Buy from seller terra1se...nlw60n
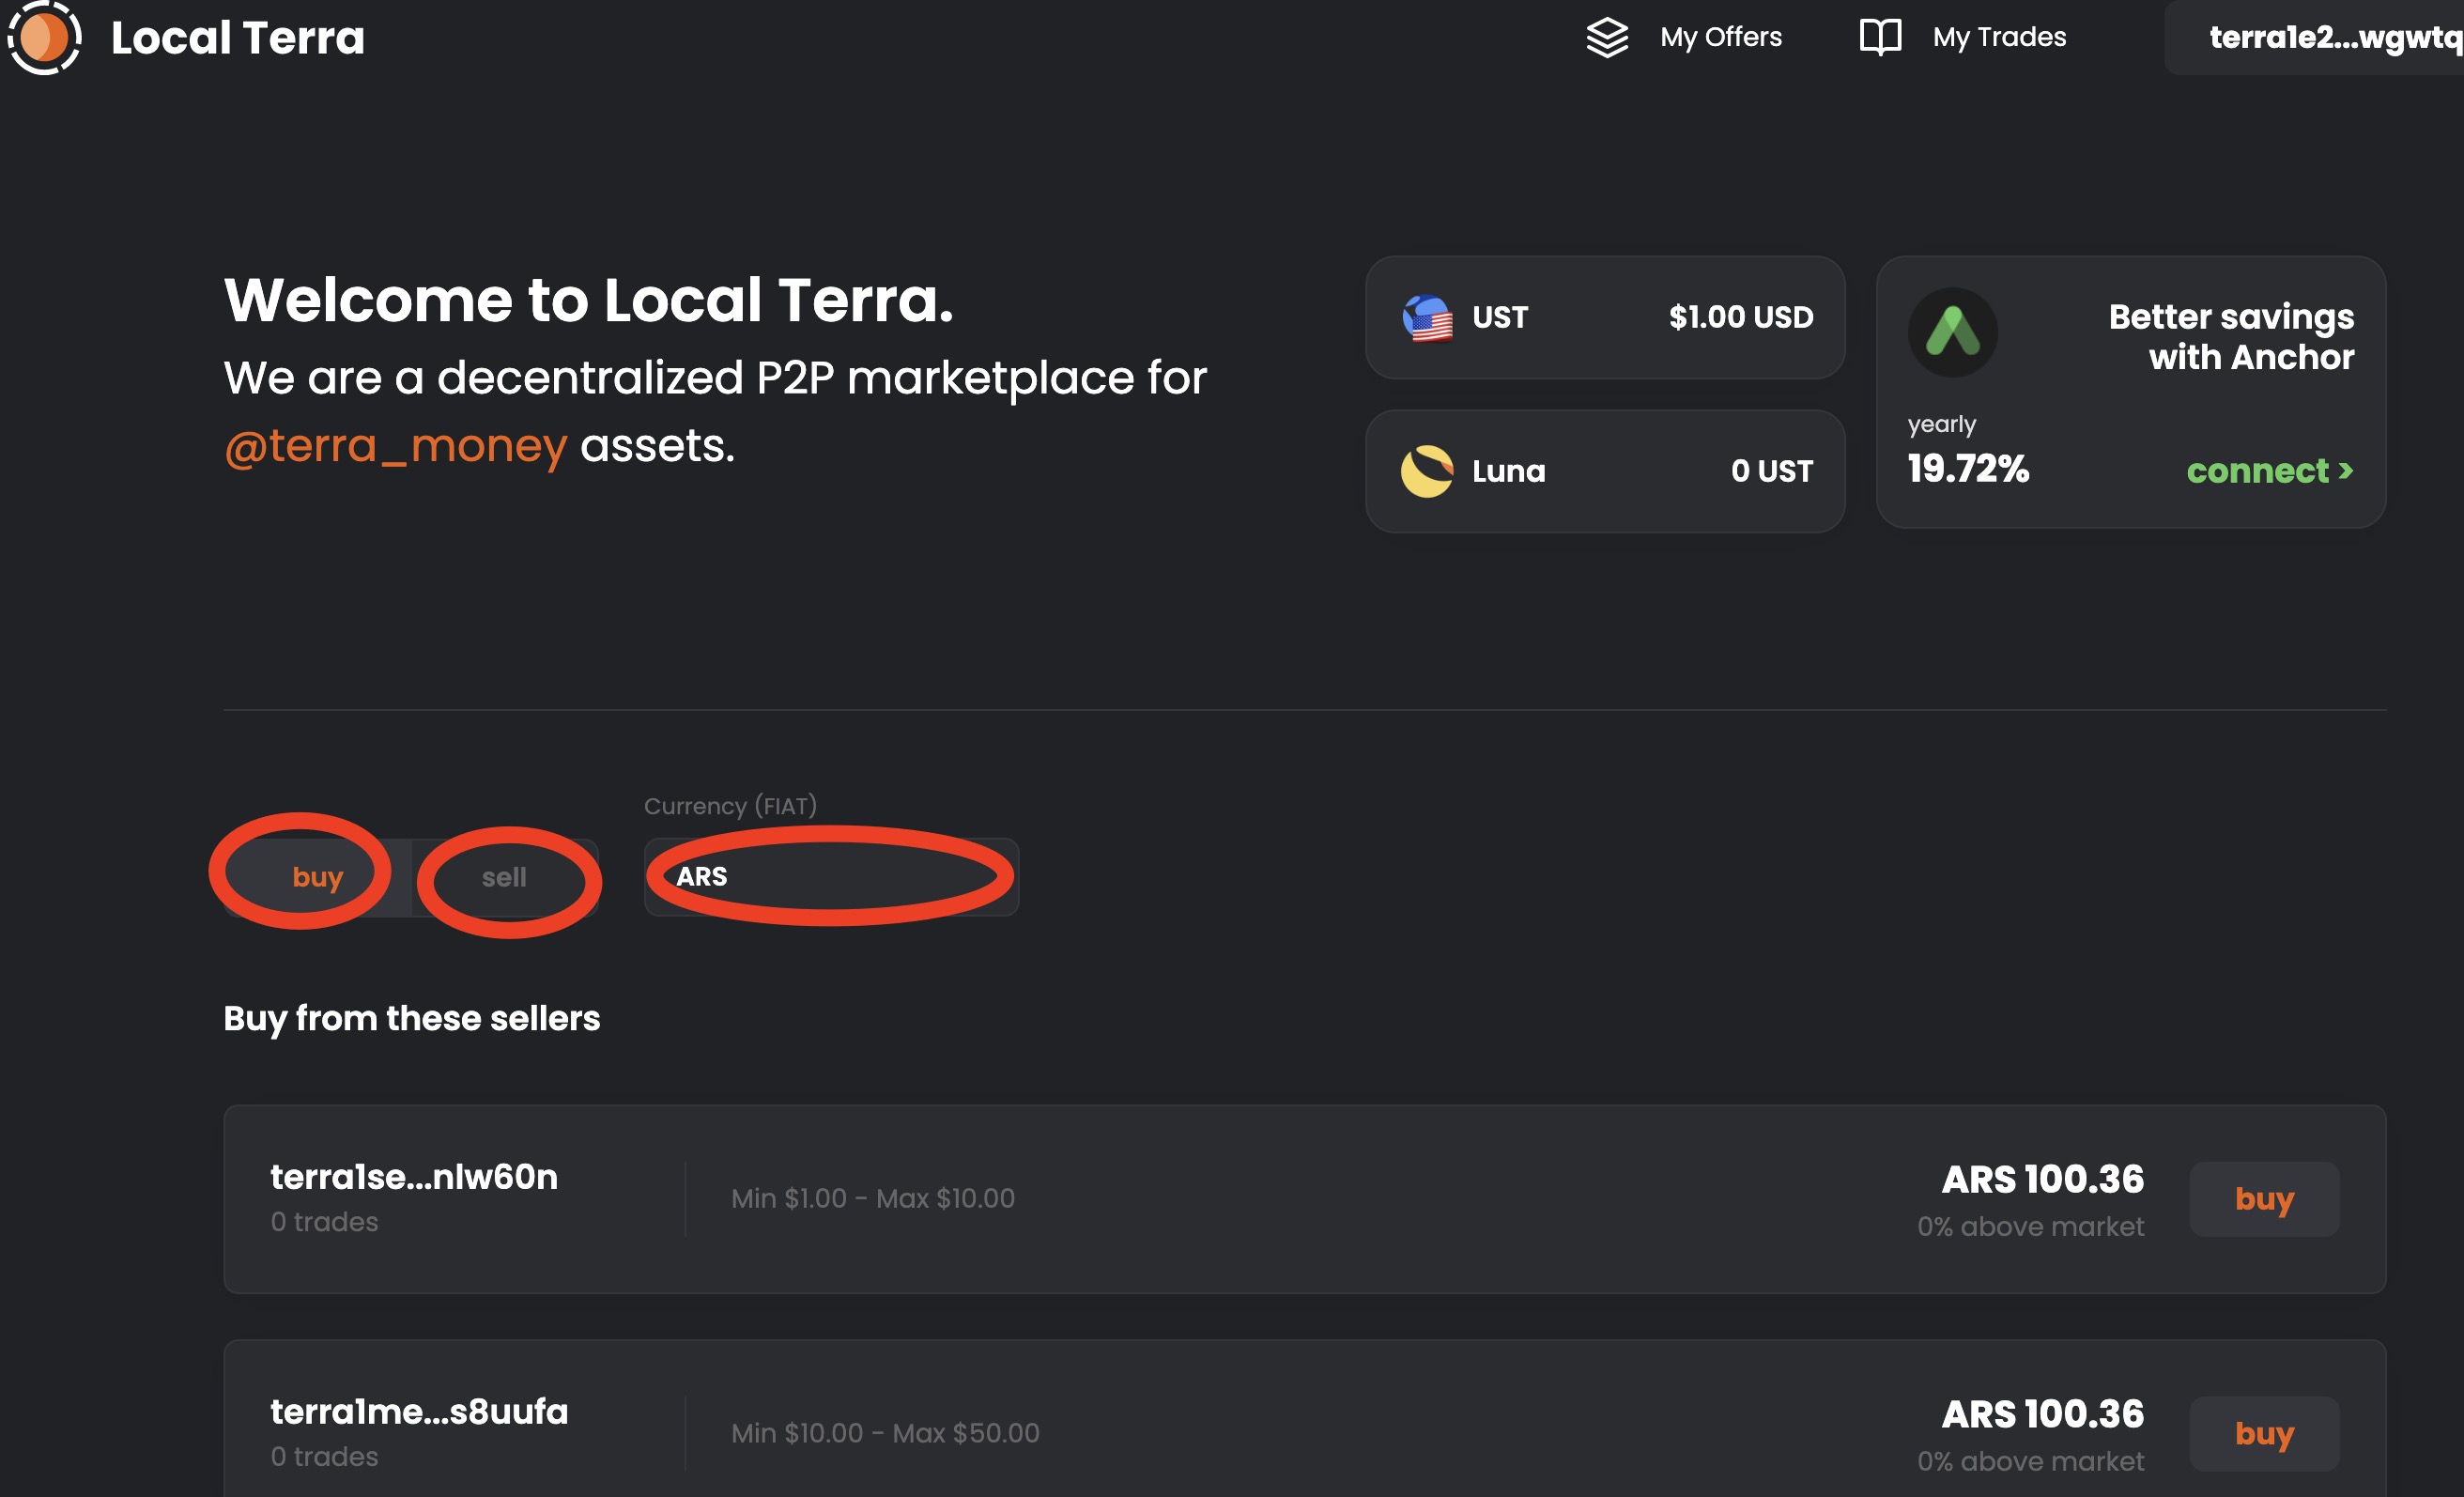Image resolution: width=2464 pixels, height=1497 pixels. point(2263,1199)
